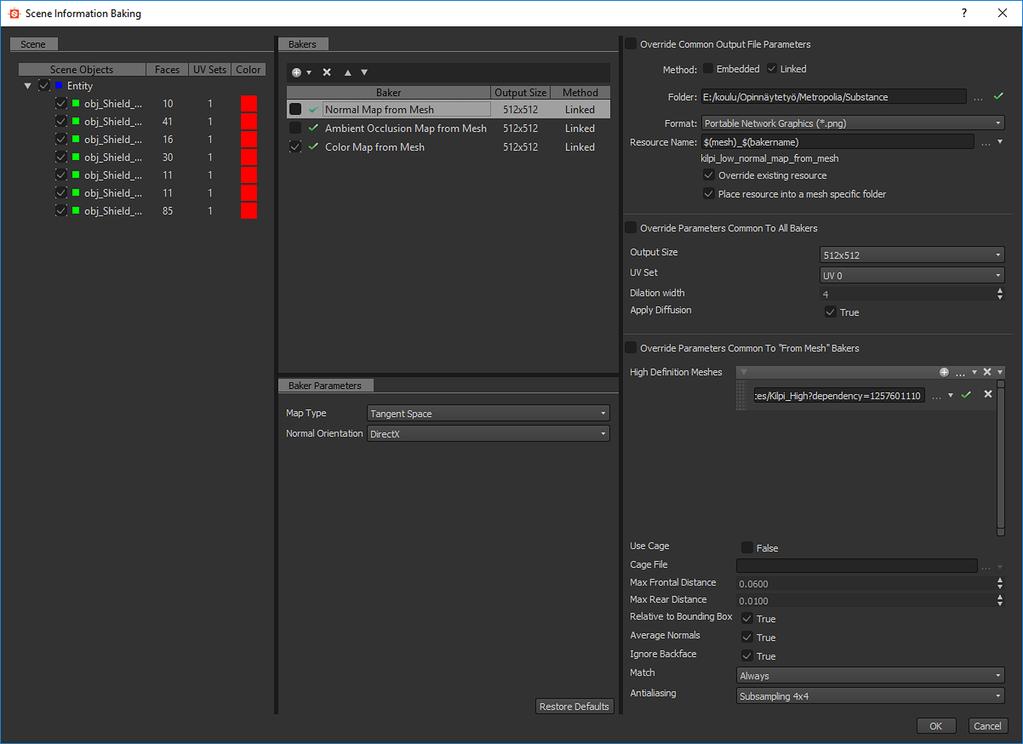Move selected baker up
Viewport: 1023px width, 744px height.
(348, 72)
